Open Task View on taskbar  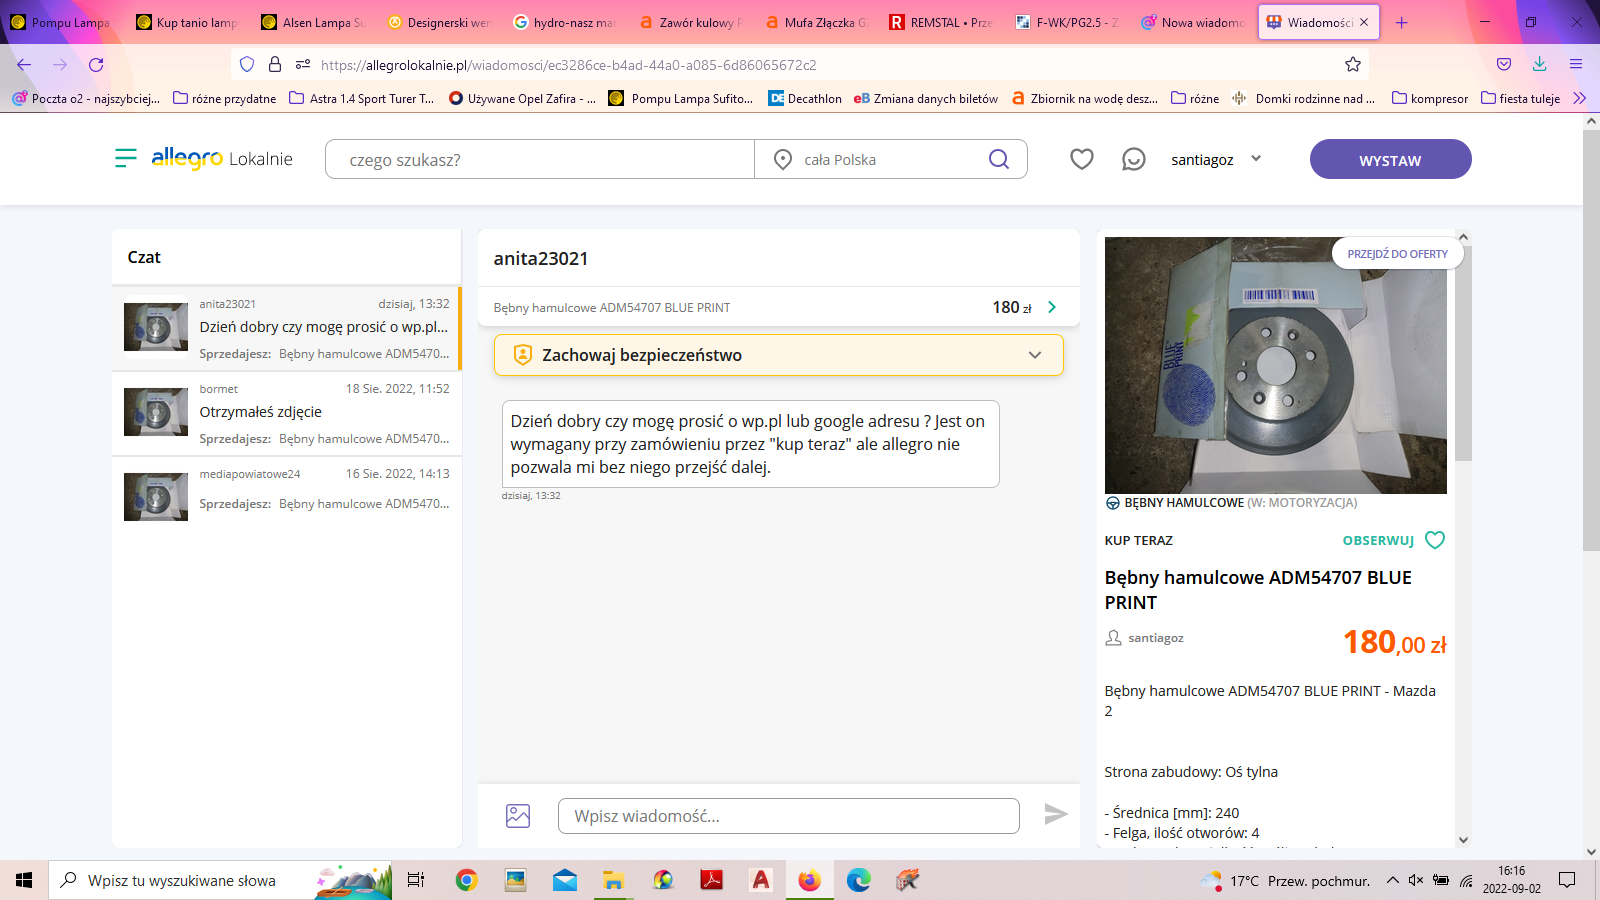416,880
